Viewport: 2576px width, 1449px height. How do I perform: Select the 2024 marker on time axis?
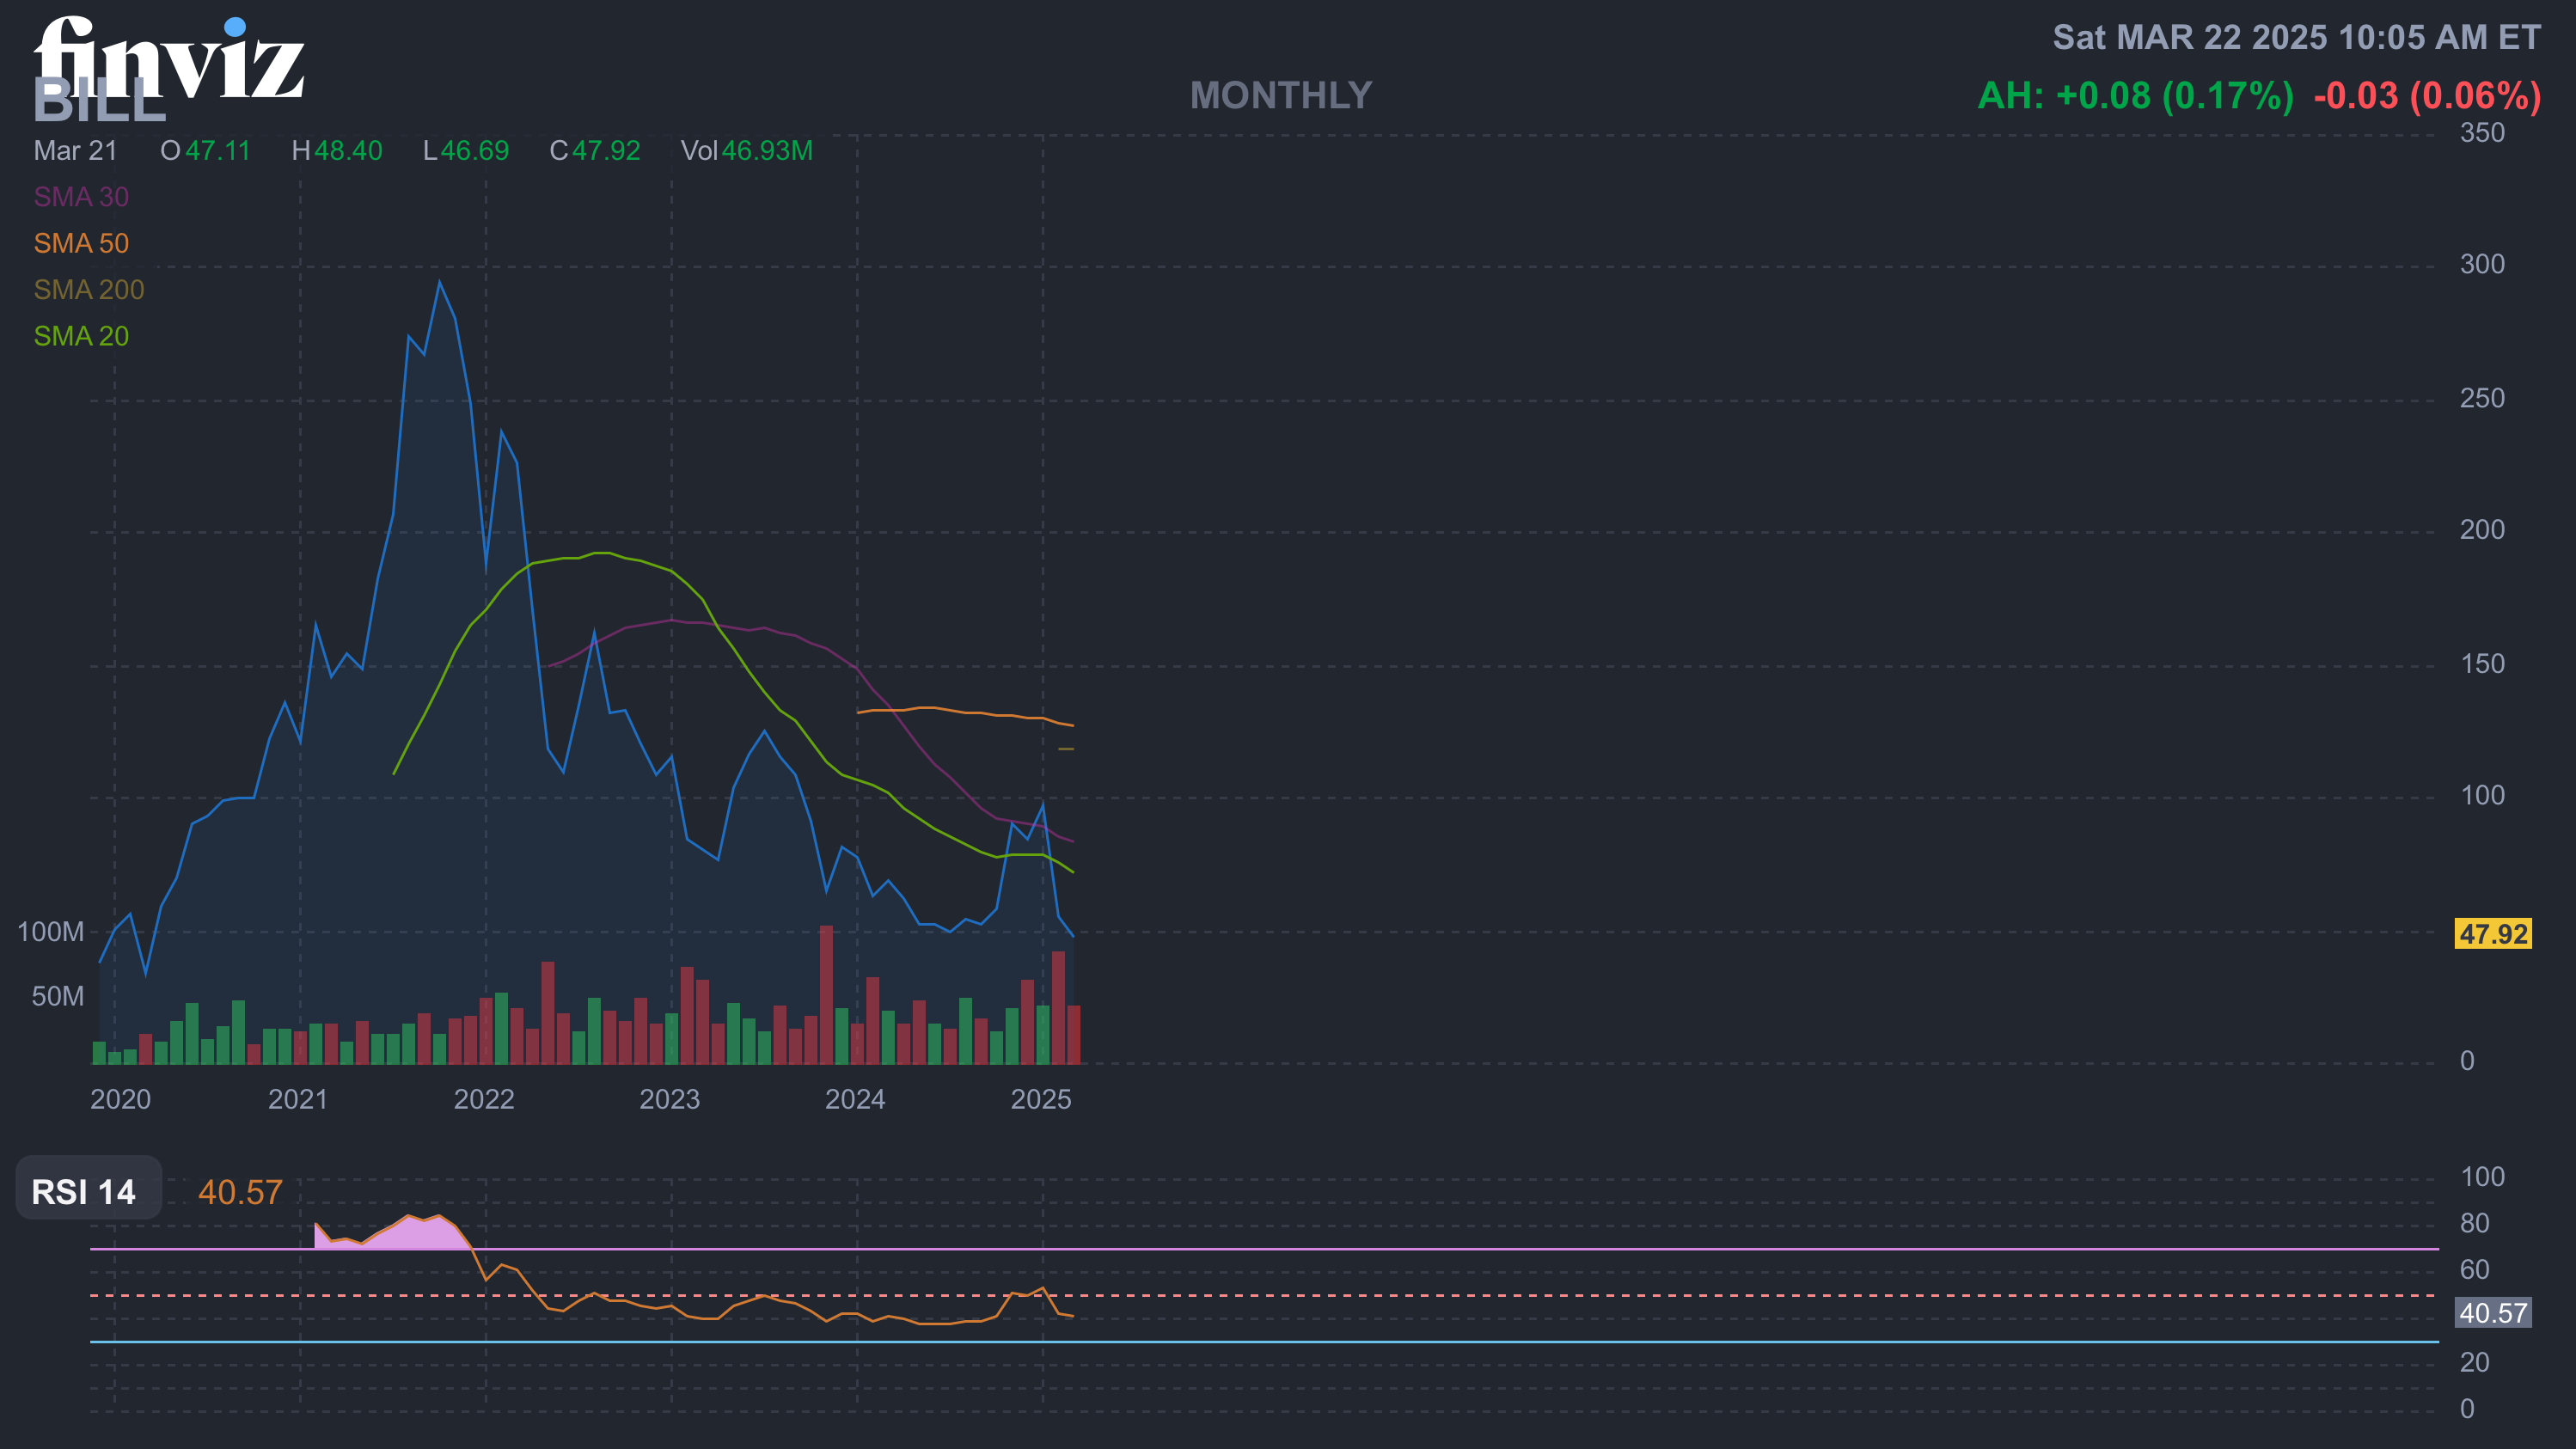pyautogui.click(x=855, y=1099)
